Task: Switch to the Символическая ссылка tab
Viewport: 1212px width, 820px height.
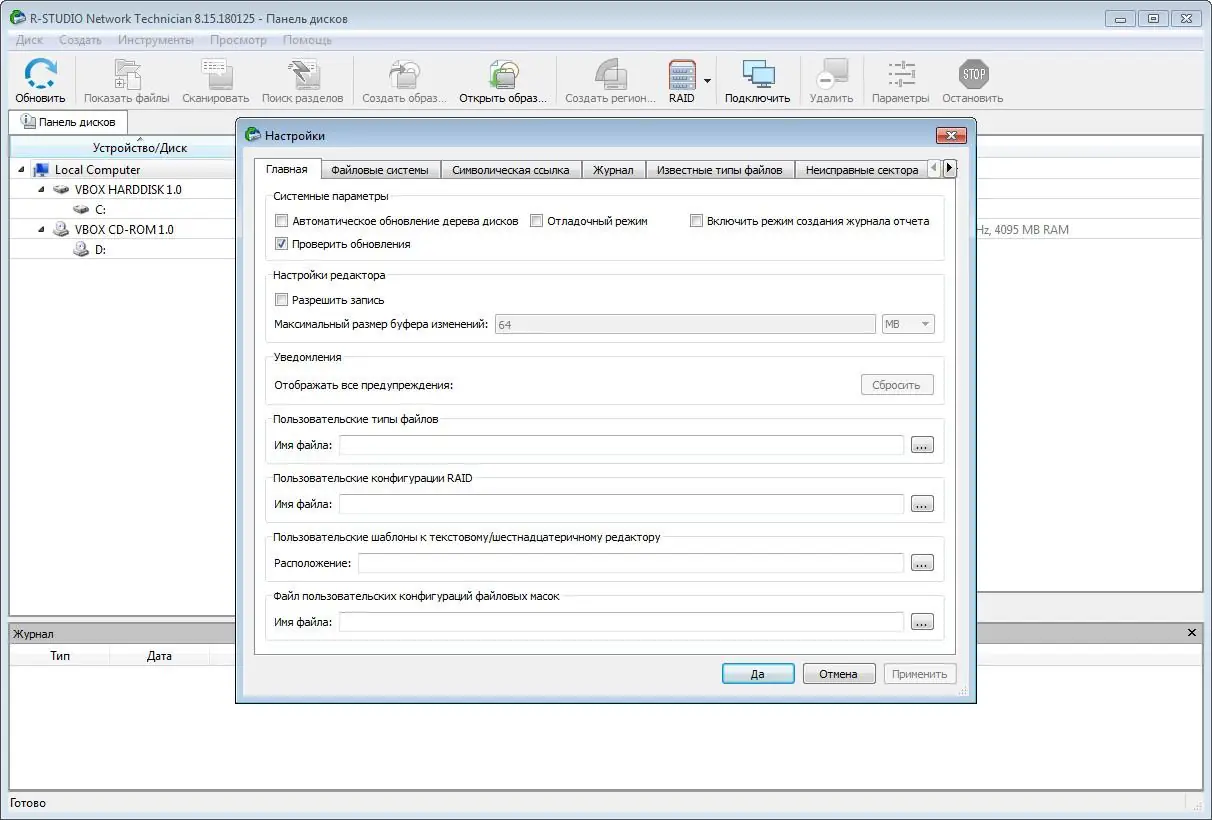Action: coord(511,170)
